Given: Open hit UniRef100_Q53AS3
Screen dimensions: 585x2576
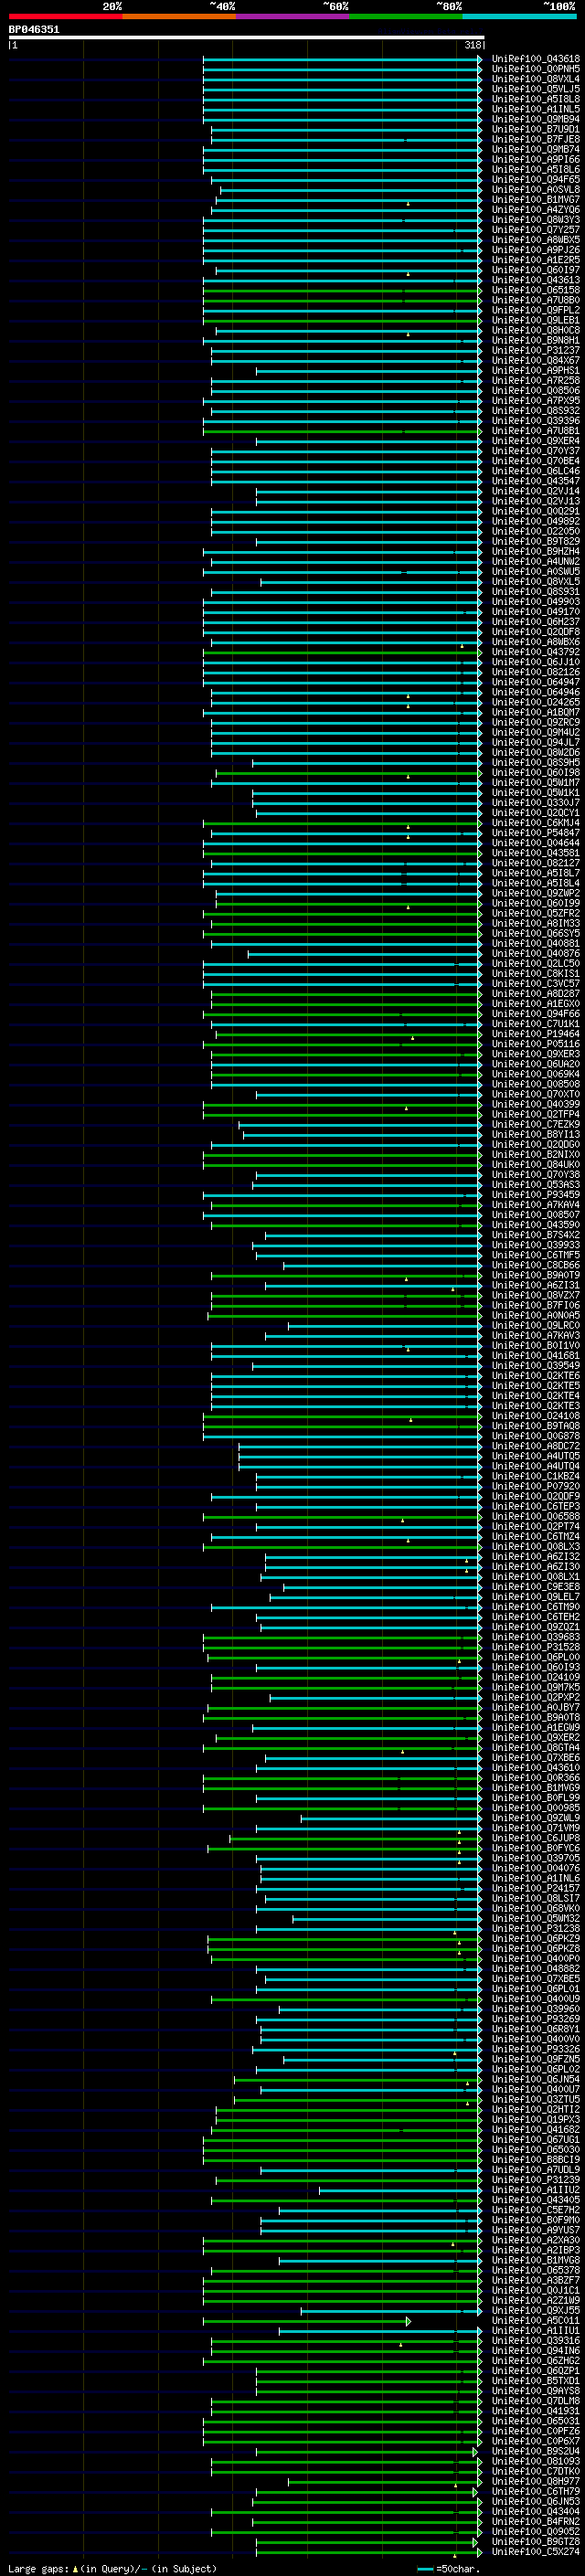Looking at the screenshot, I should pyautogui.click(x=535, y=1186).
